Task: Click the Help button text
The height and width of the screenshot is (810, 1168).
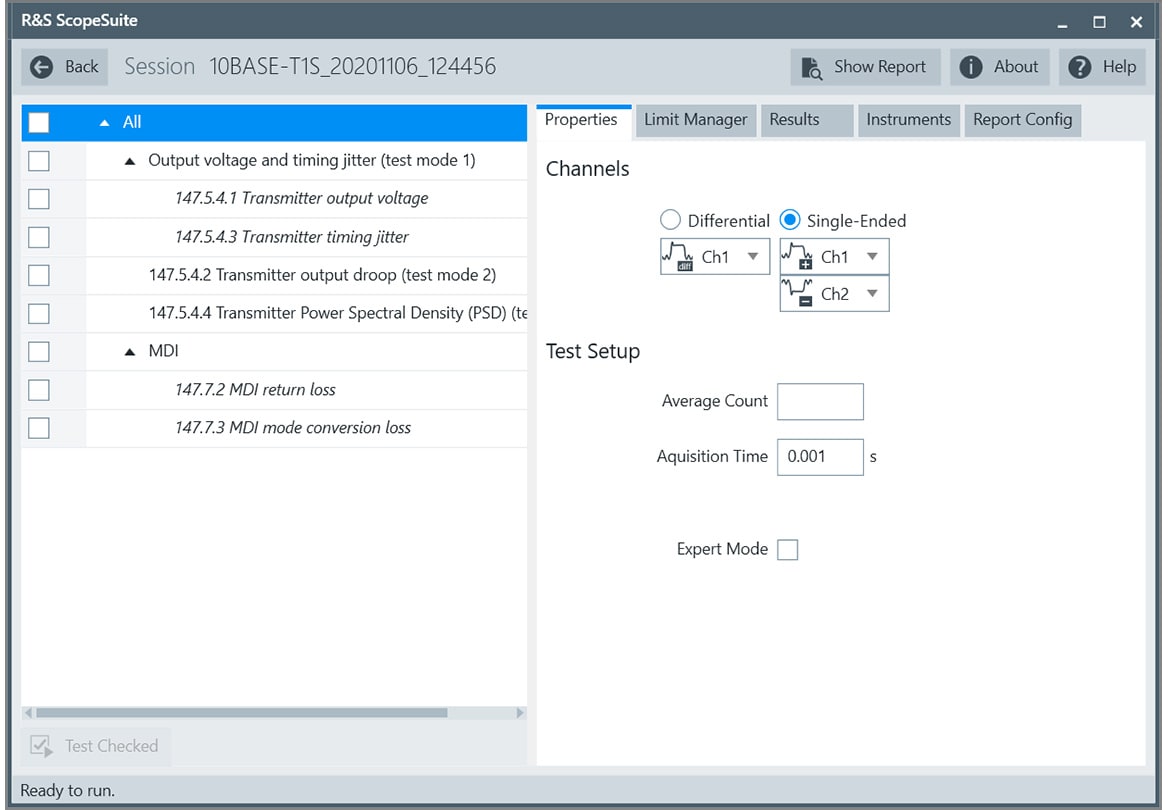Action: point(1119,67)
